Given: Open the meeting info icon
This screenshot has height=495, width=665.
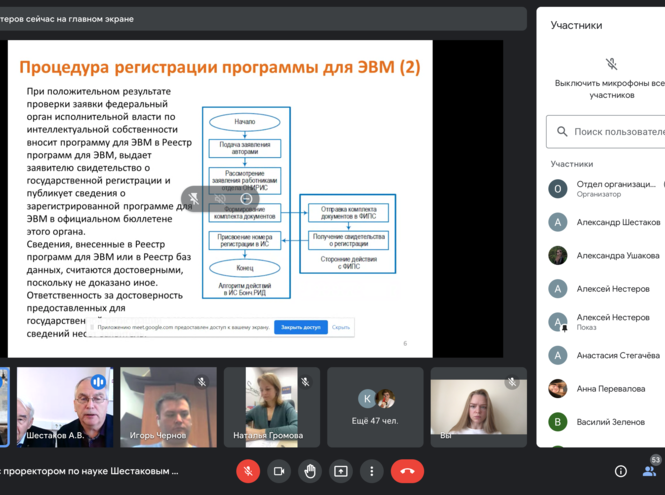Looking at the screenshot, I should click(621, 471).
